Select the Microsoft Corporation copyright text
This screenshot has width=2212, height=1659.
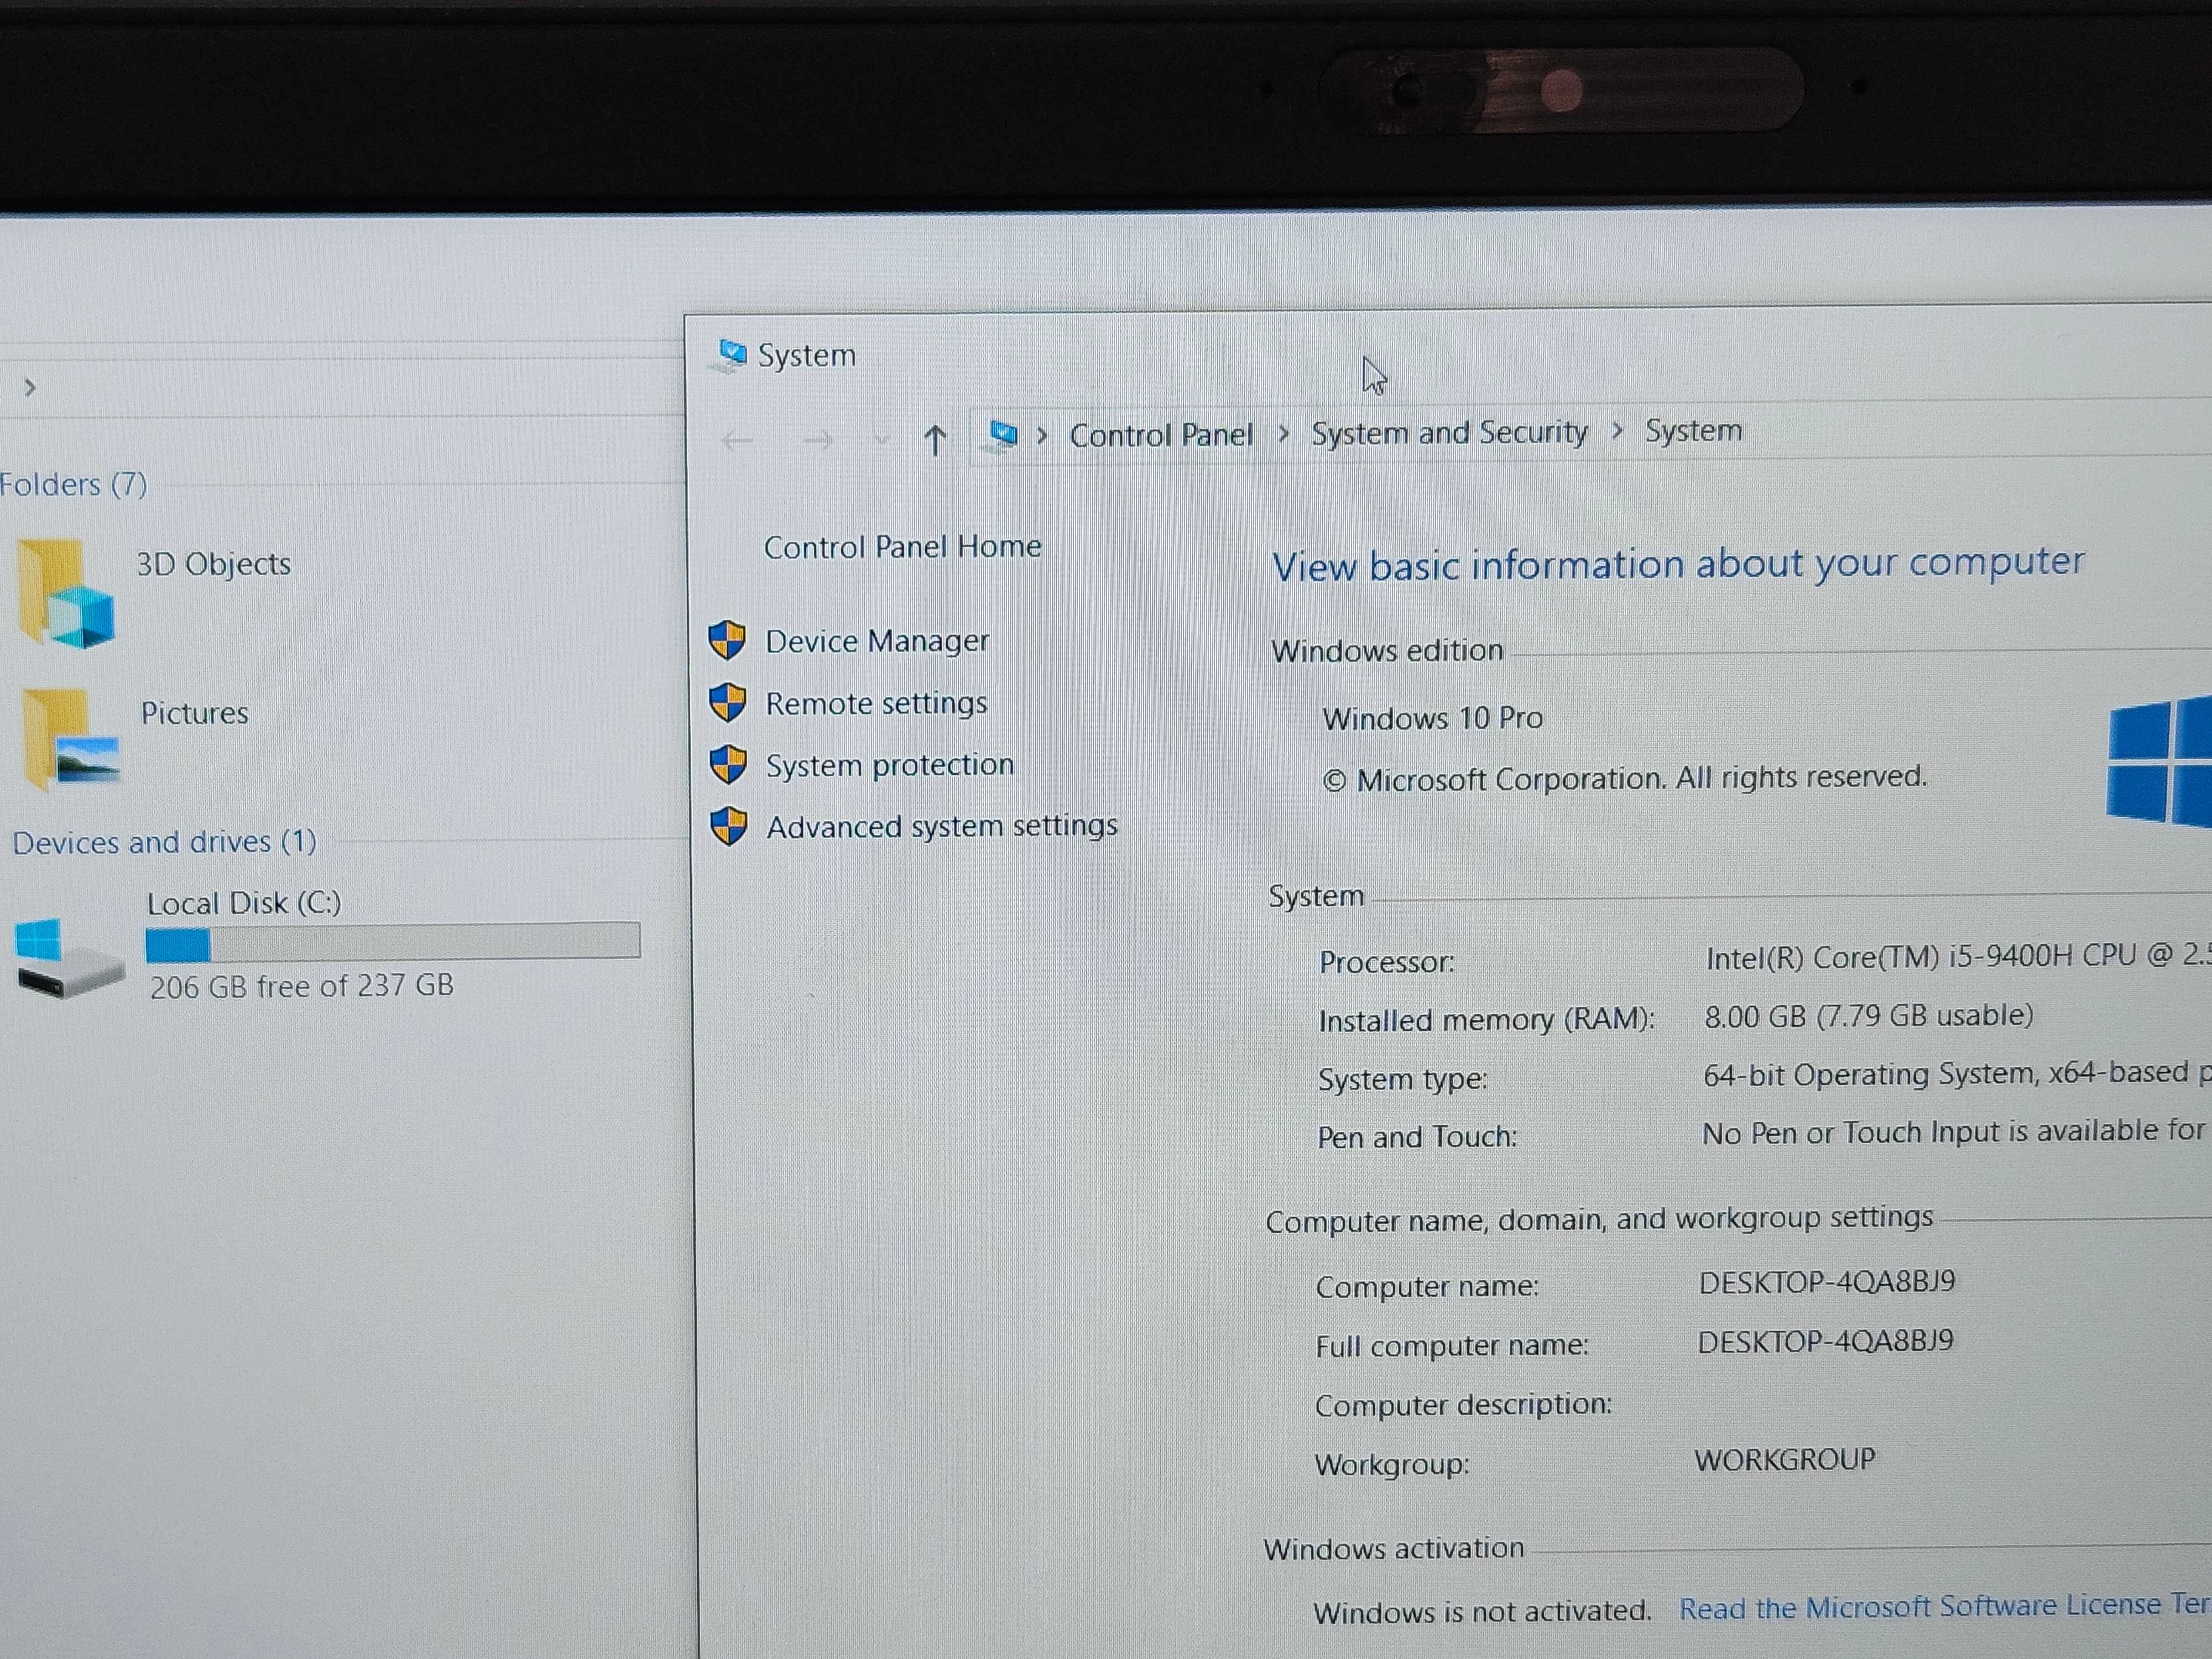tap(1625, 778)
